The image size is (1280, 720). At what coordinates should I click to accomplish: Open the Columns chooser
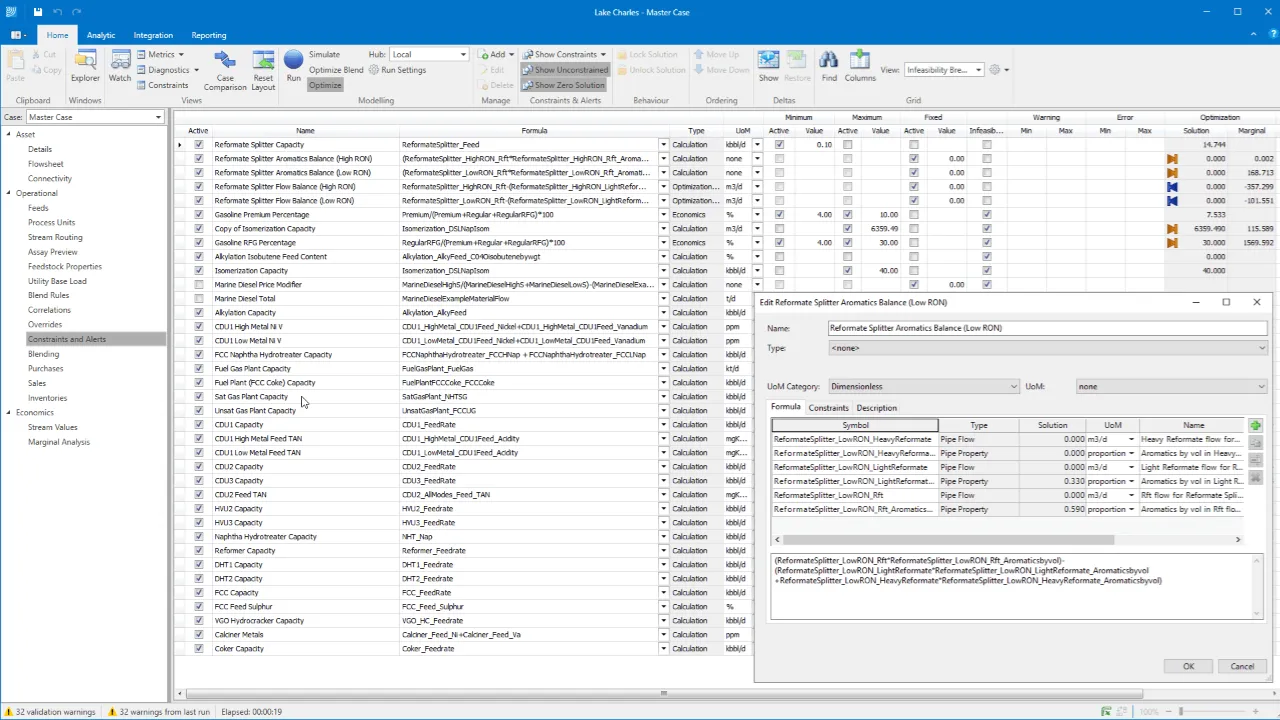(x=860, y=65)
